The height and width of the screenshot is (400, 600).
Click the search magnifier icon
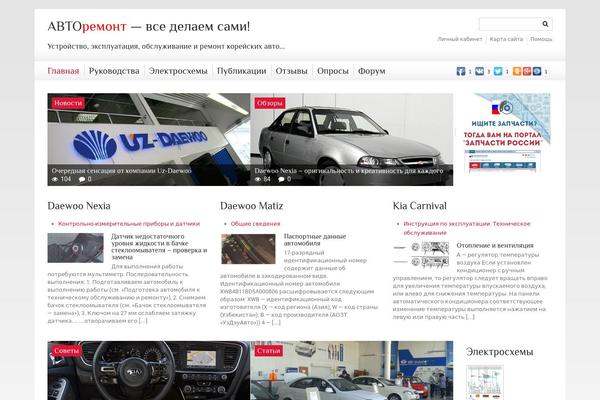[545, 24]
